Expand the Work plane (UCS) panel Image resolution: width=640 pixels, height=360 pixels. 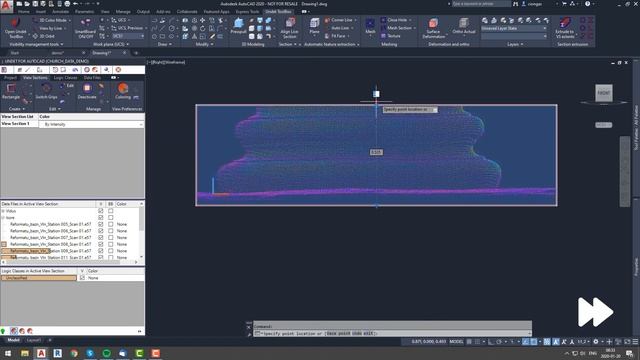[111, 44]
